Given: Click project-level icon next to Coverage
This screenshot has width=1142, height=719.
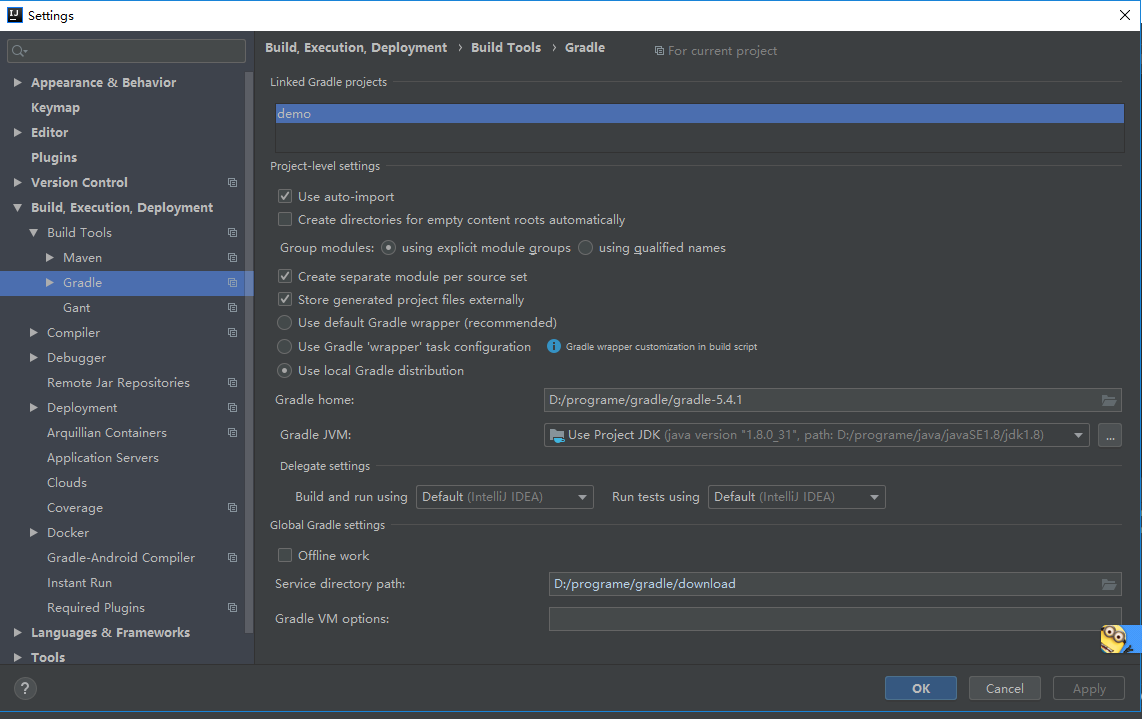Looking at the screenshot, I should (232, 508).
